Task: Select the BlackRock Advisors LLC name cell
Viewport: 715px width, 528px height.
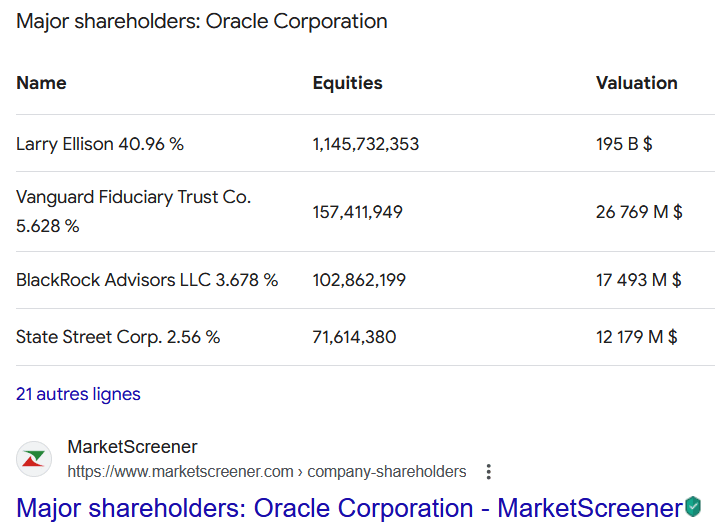Action: coord(147,280)
